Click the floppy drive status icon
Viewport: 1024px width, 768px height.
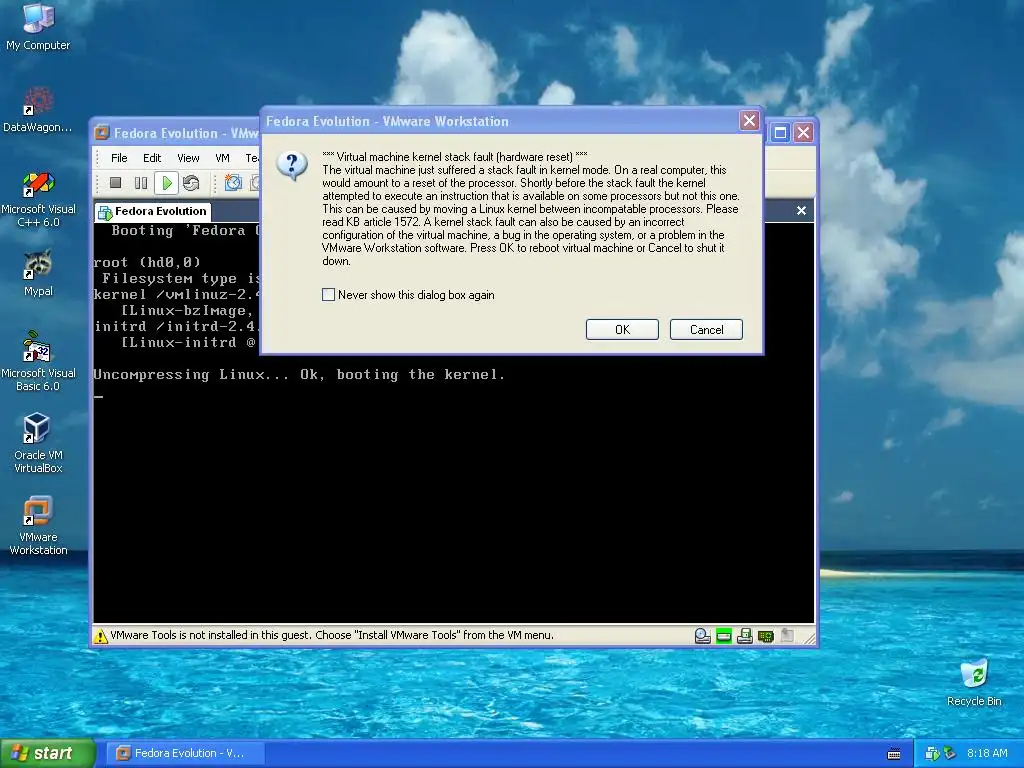(x=744, y=635)
